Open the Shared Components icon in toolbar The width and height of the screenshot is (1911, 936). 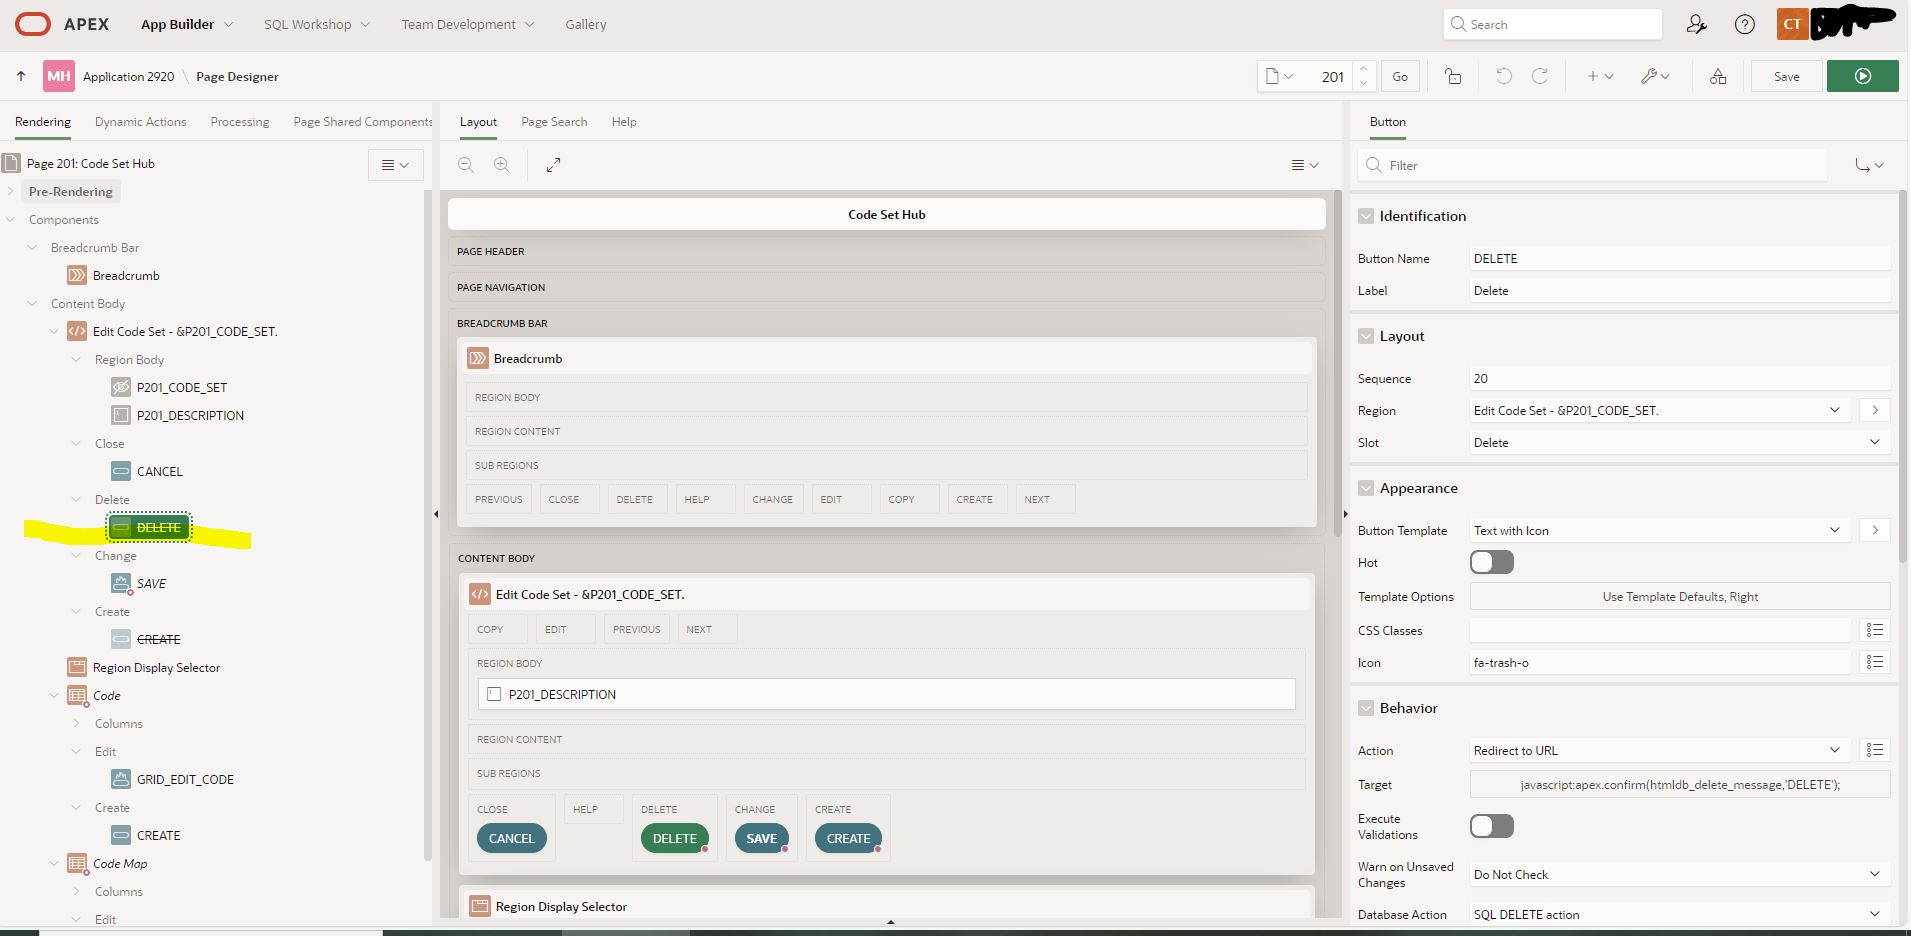point(1718,76)
